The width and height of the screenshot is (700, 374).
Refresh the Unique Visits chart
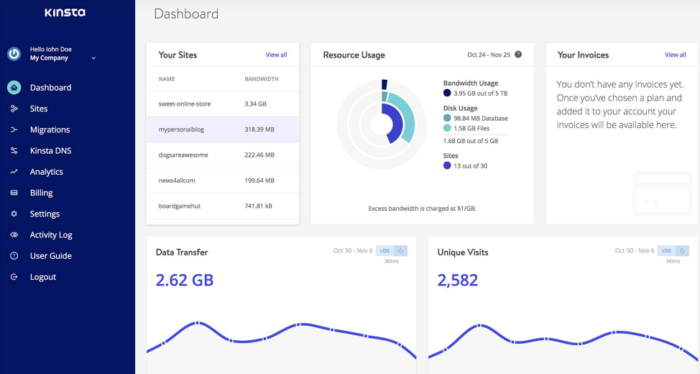coord(682,251)
